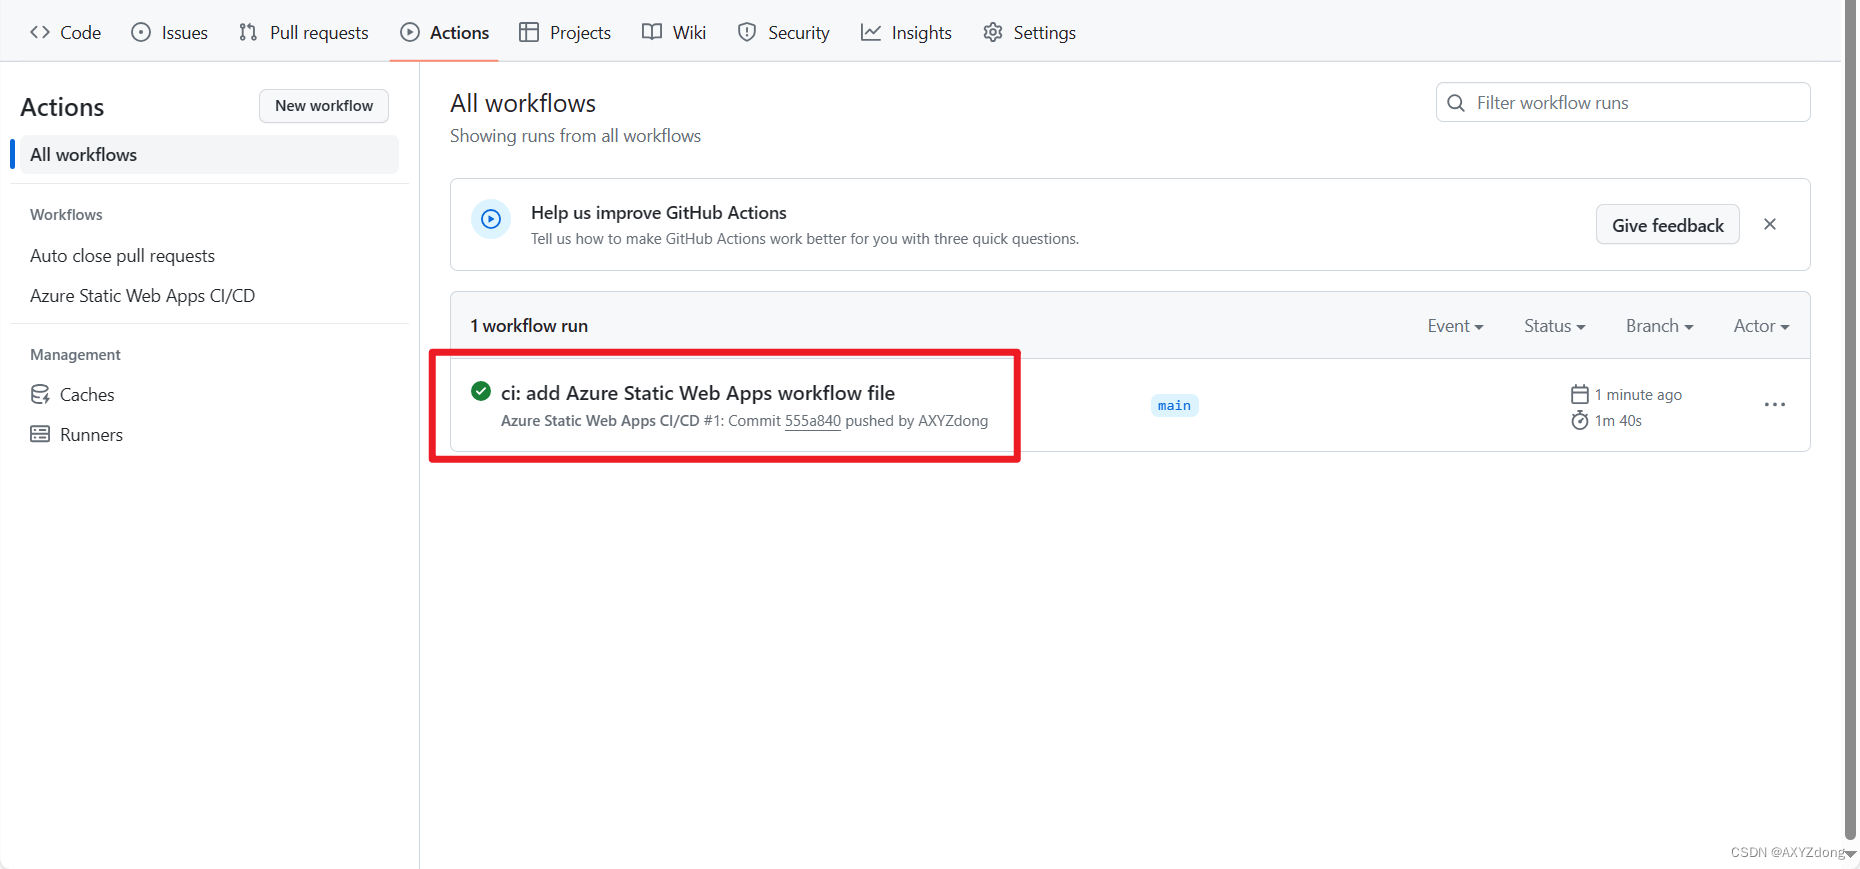Image resolution: width=1860 pixels, height=869 pixels.
Task: Switch to the Security tab
Action: tap(784, 32)
